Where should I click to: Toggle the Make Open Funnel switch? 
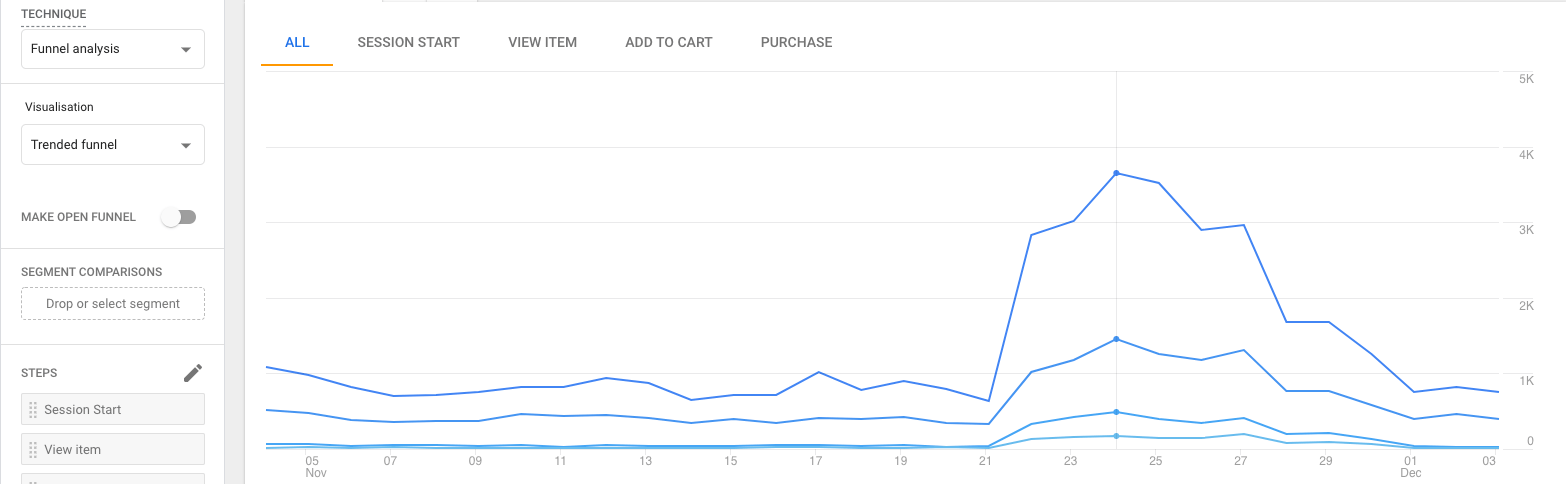180,217
